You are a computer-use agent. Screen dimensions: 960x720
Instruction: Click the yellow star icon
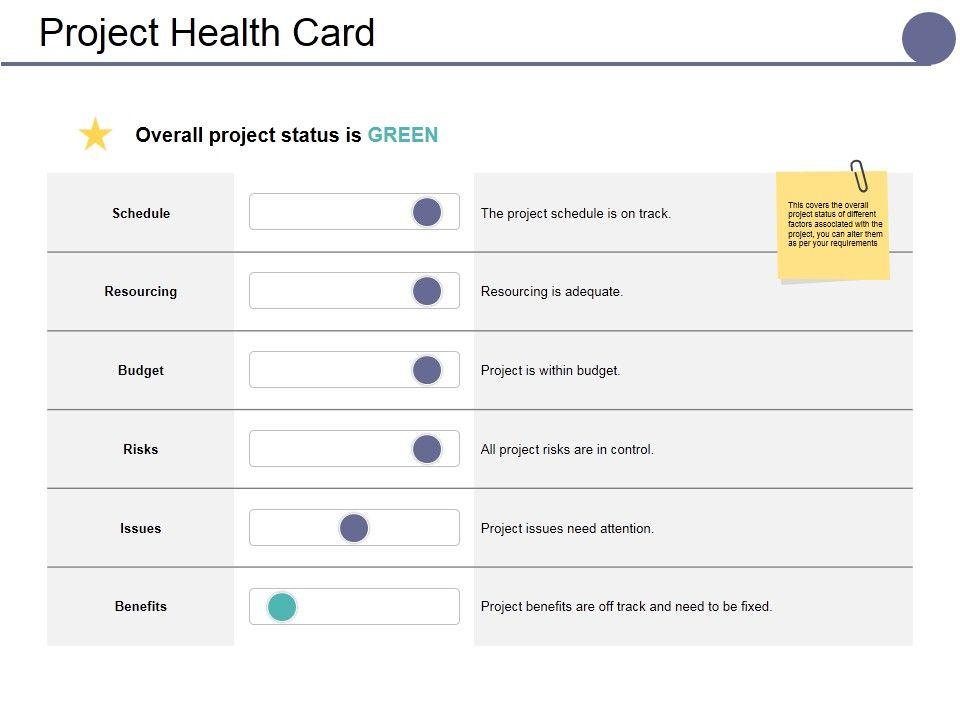point(95,134)
